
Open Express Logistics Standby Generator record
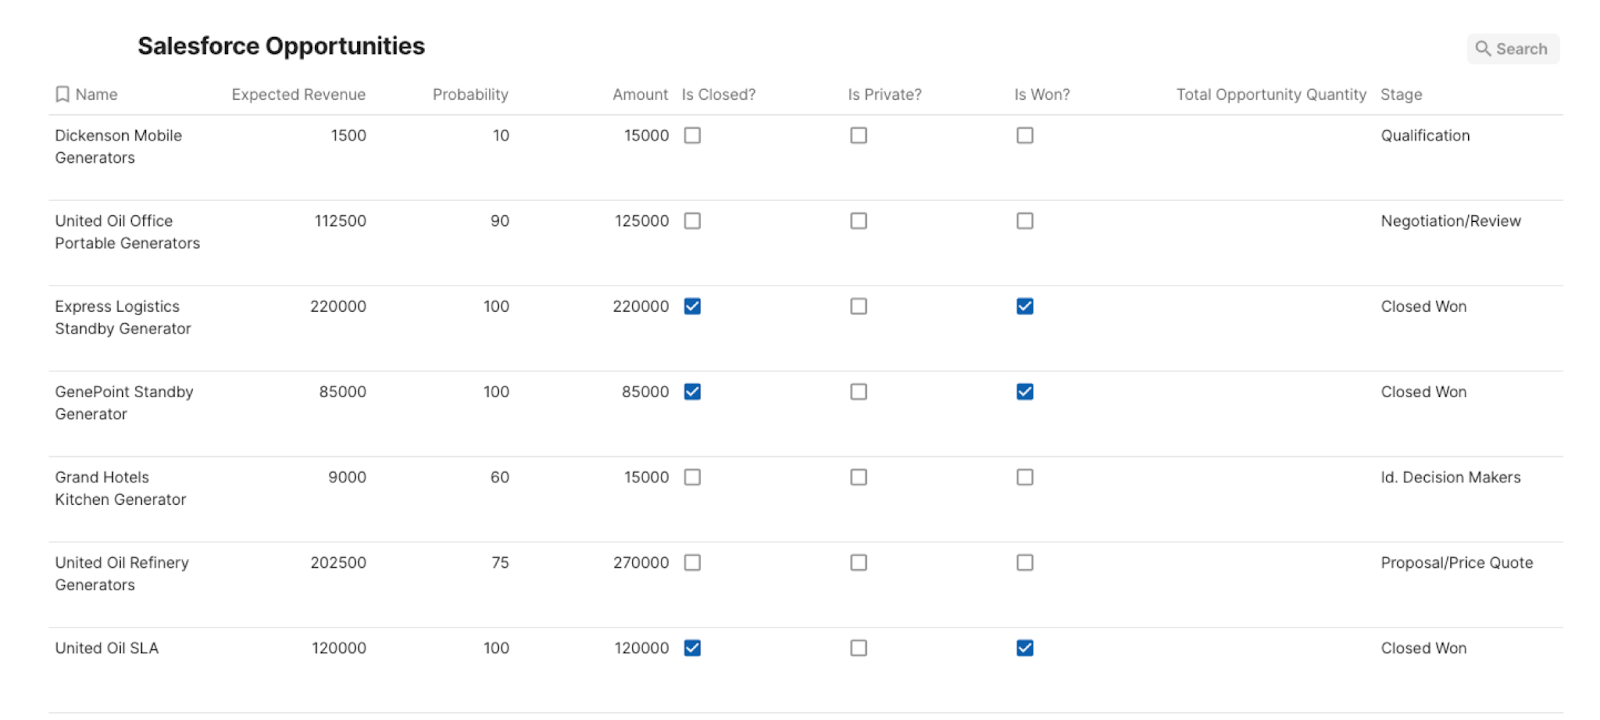122,317
